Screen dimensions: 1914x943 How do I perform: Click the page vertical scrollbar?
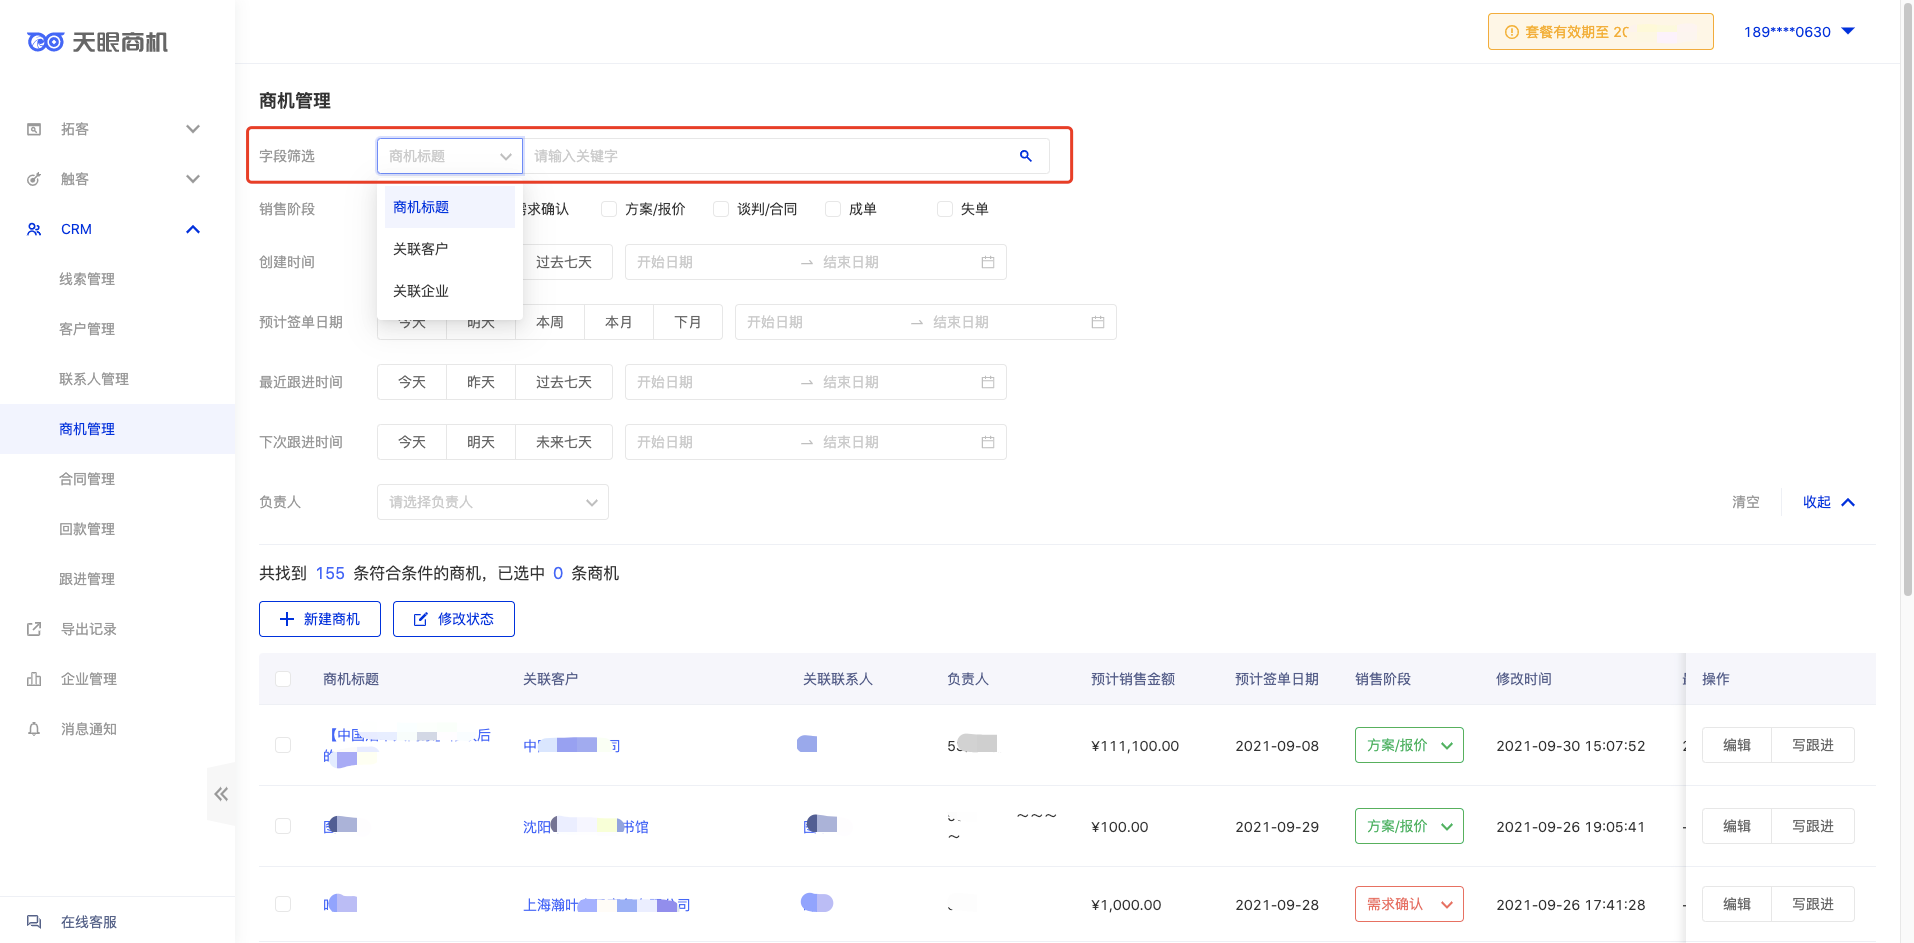[x=1907, y=300]
